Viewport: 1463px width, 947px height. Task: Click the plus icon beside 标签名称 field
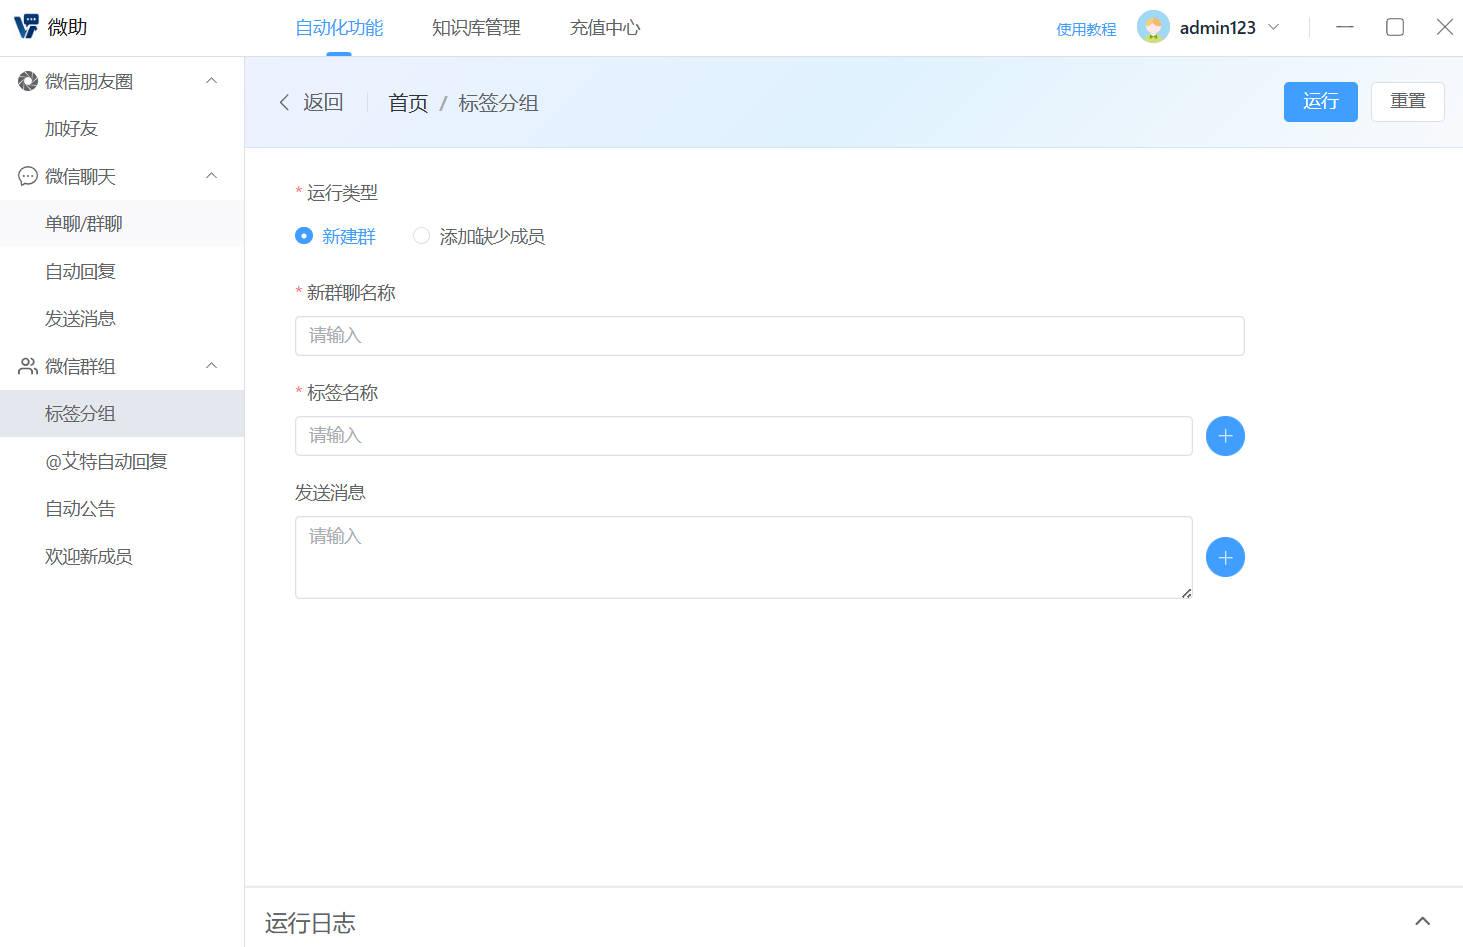click(1224, 436)
